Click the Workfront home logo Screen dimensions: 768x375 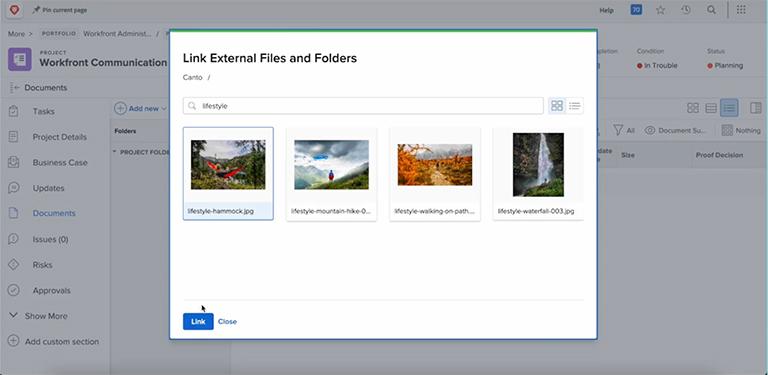(14, 10)
